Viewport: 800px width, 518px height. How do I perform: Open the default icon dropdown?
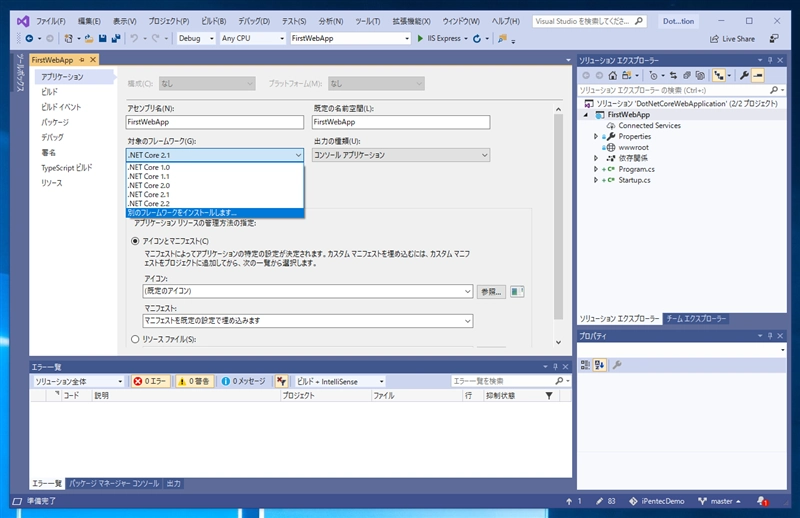[x=308, y=291]
